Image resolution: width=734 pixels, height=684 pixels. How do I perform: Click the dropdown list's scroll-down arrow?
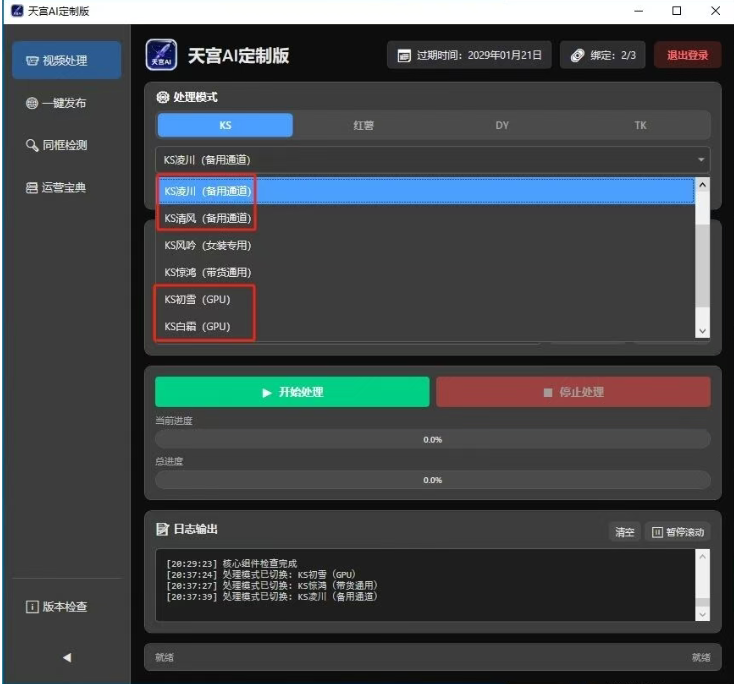coord(702,331)
